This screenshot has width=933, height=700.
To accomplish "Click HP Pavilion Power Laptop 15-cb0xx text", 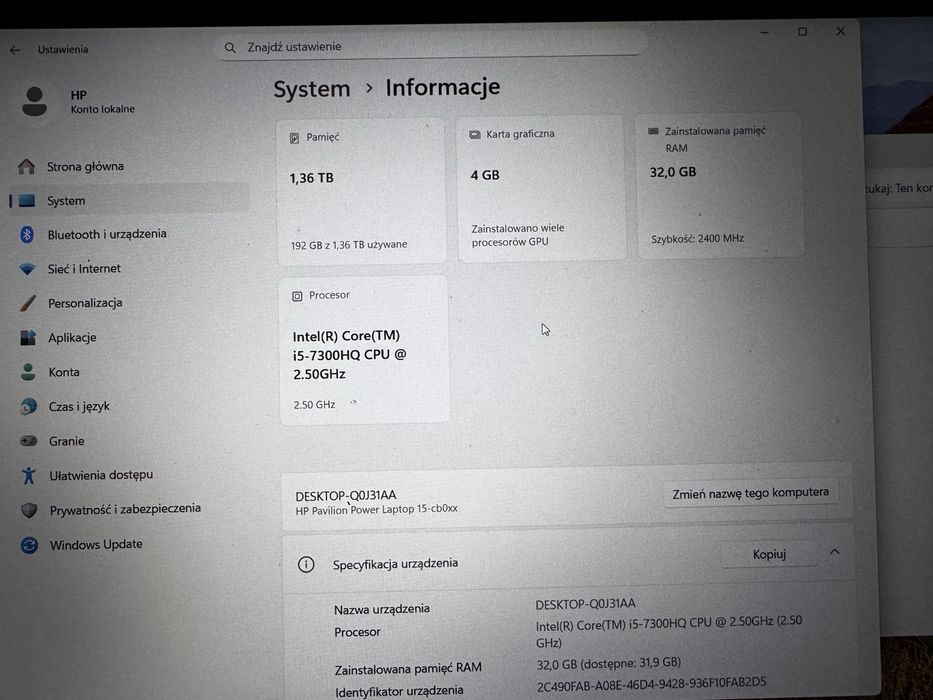I will (x=377, y=509).
